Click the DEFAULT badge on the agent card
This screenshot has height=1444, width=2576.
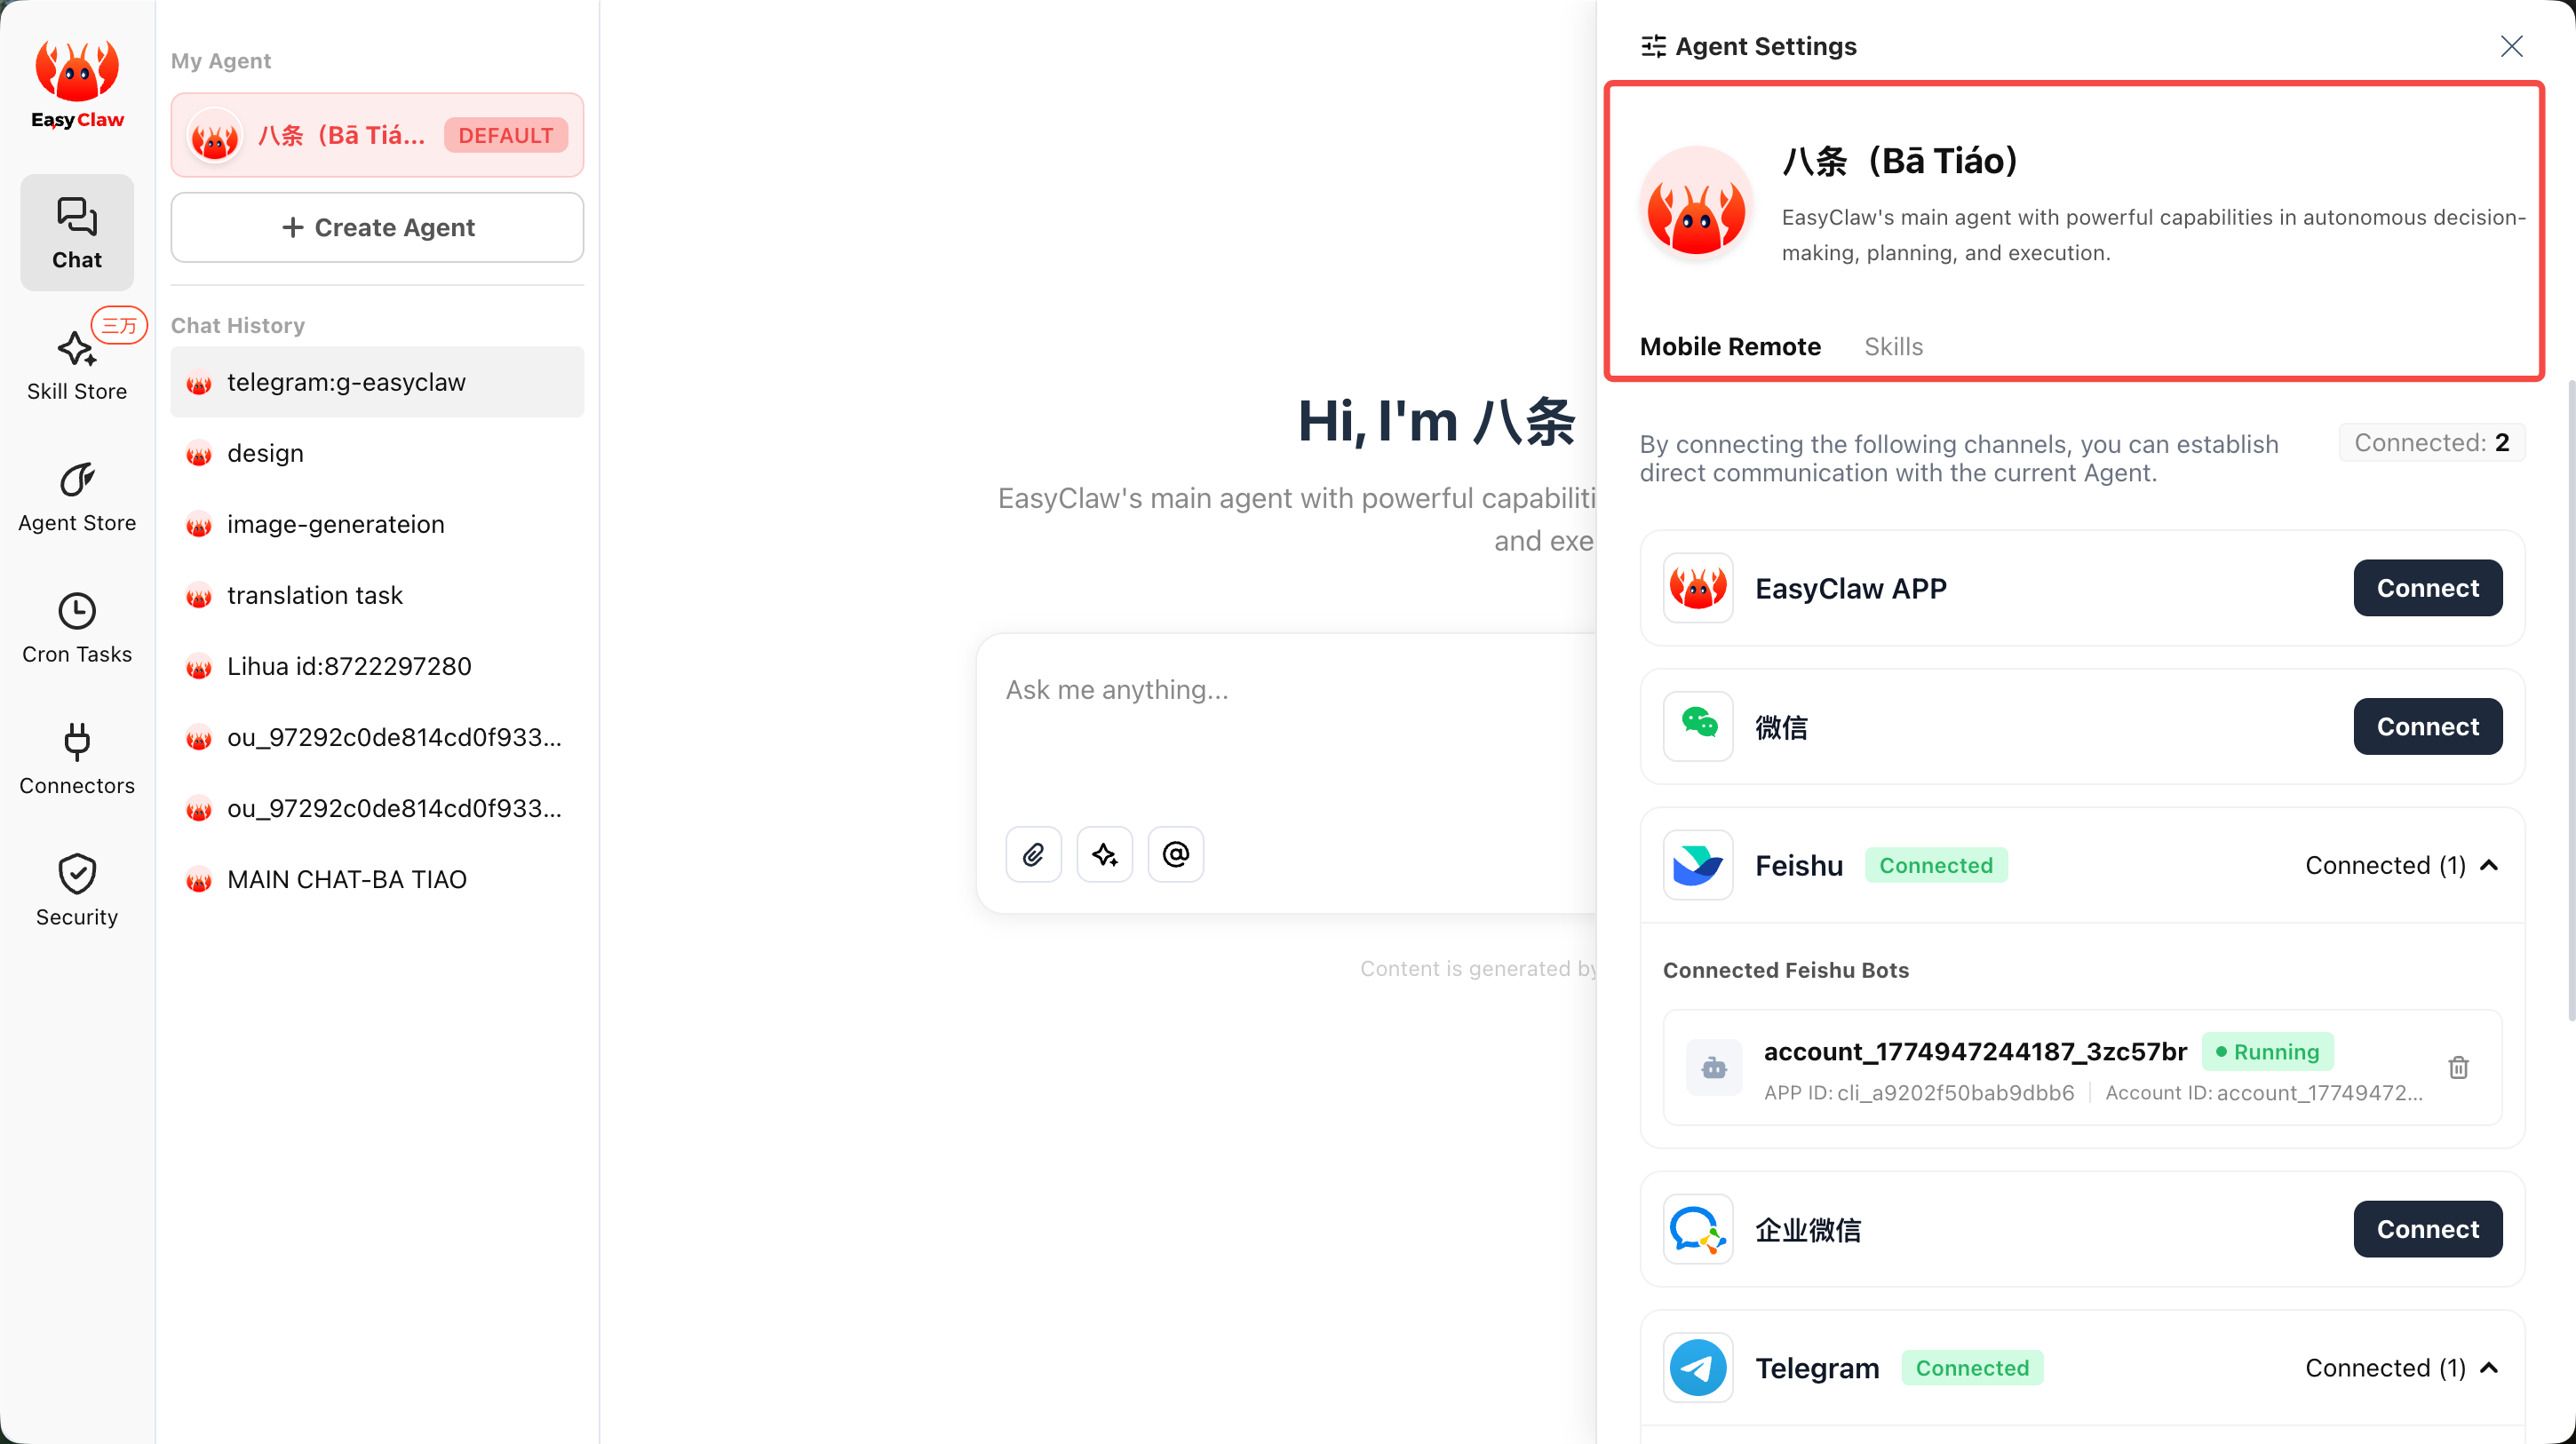click(505, 135)
